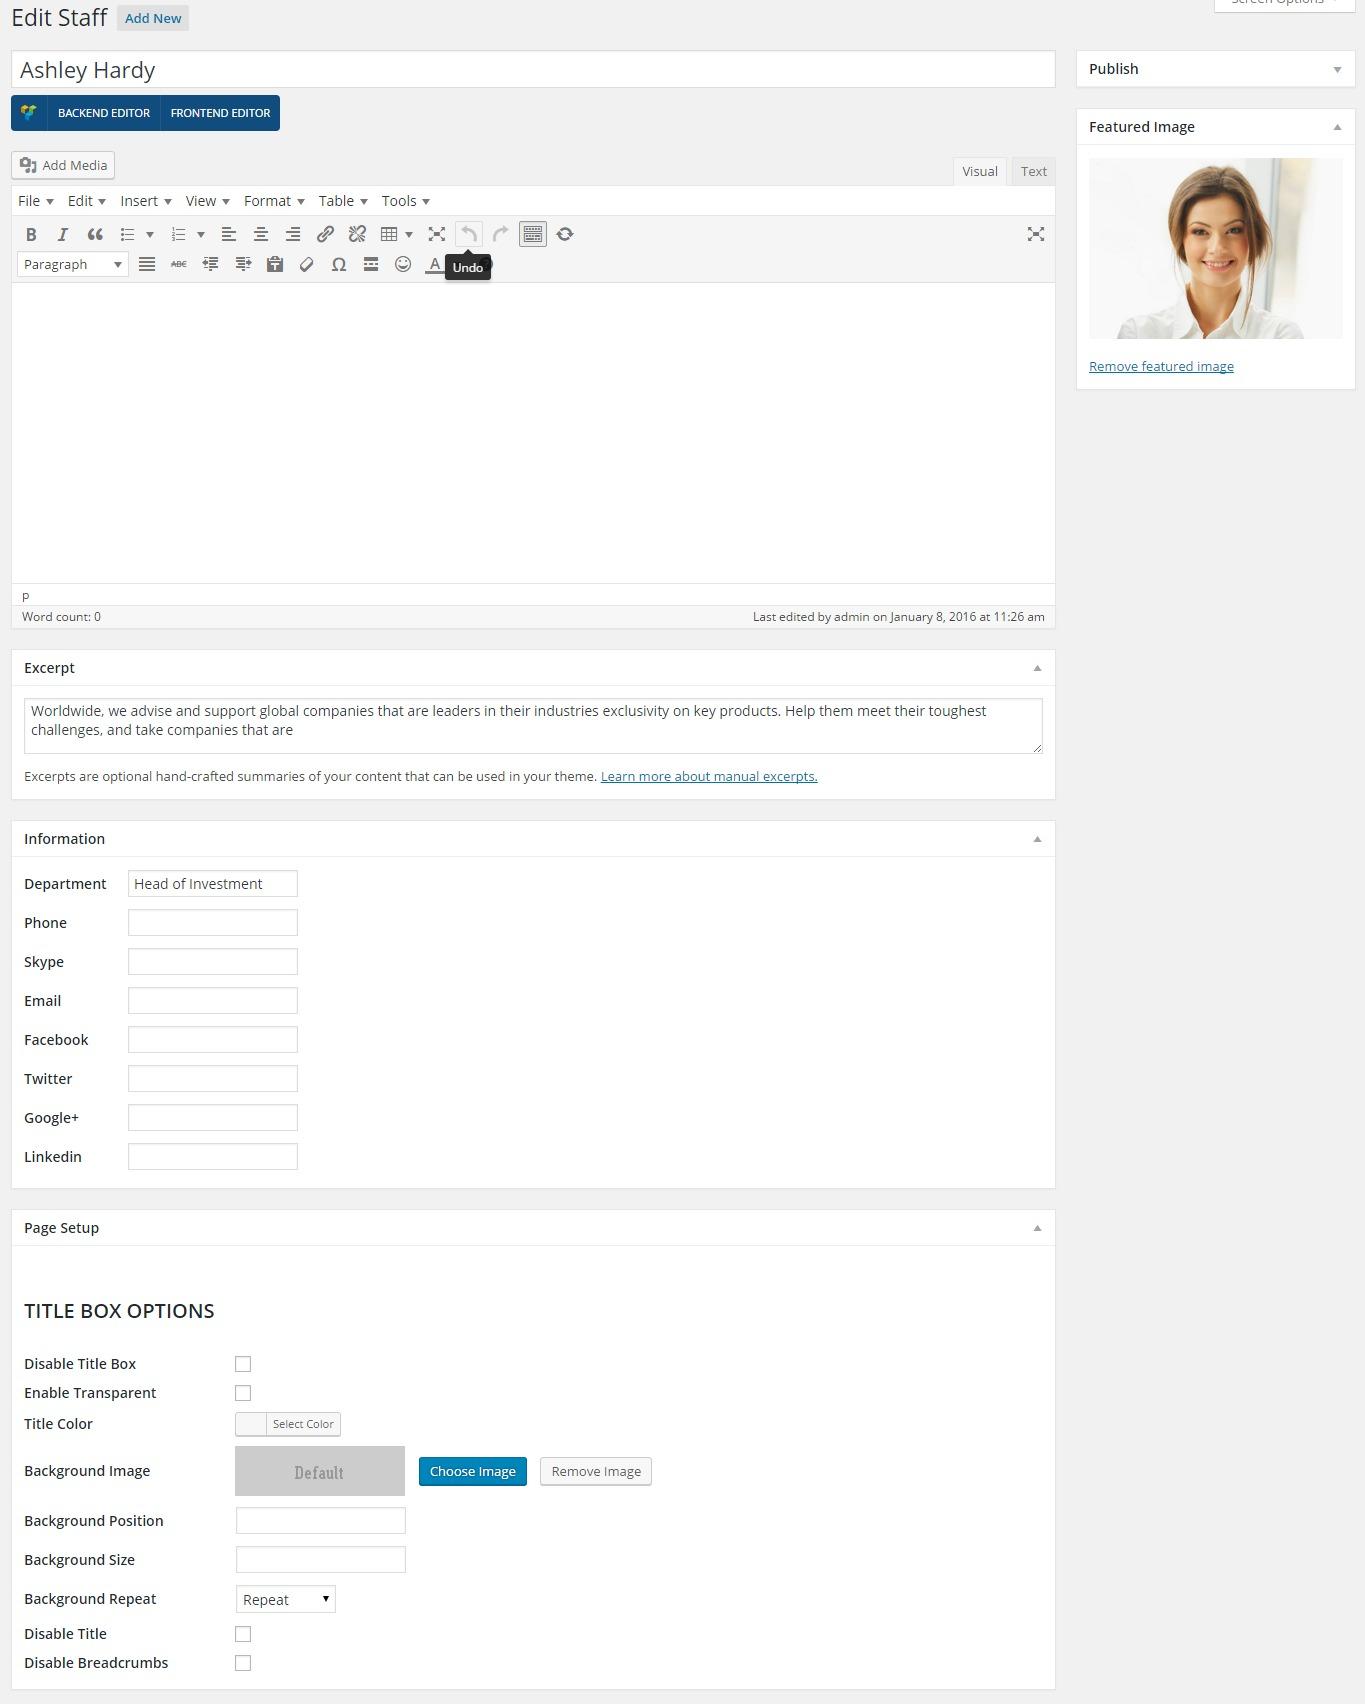Tick the Disable Breadcrumbs checkbox
Viewport: 1365px width, 1704px height.
coord(243,1663)
